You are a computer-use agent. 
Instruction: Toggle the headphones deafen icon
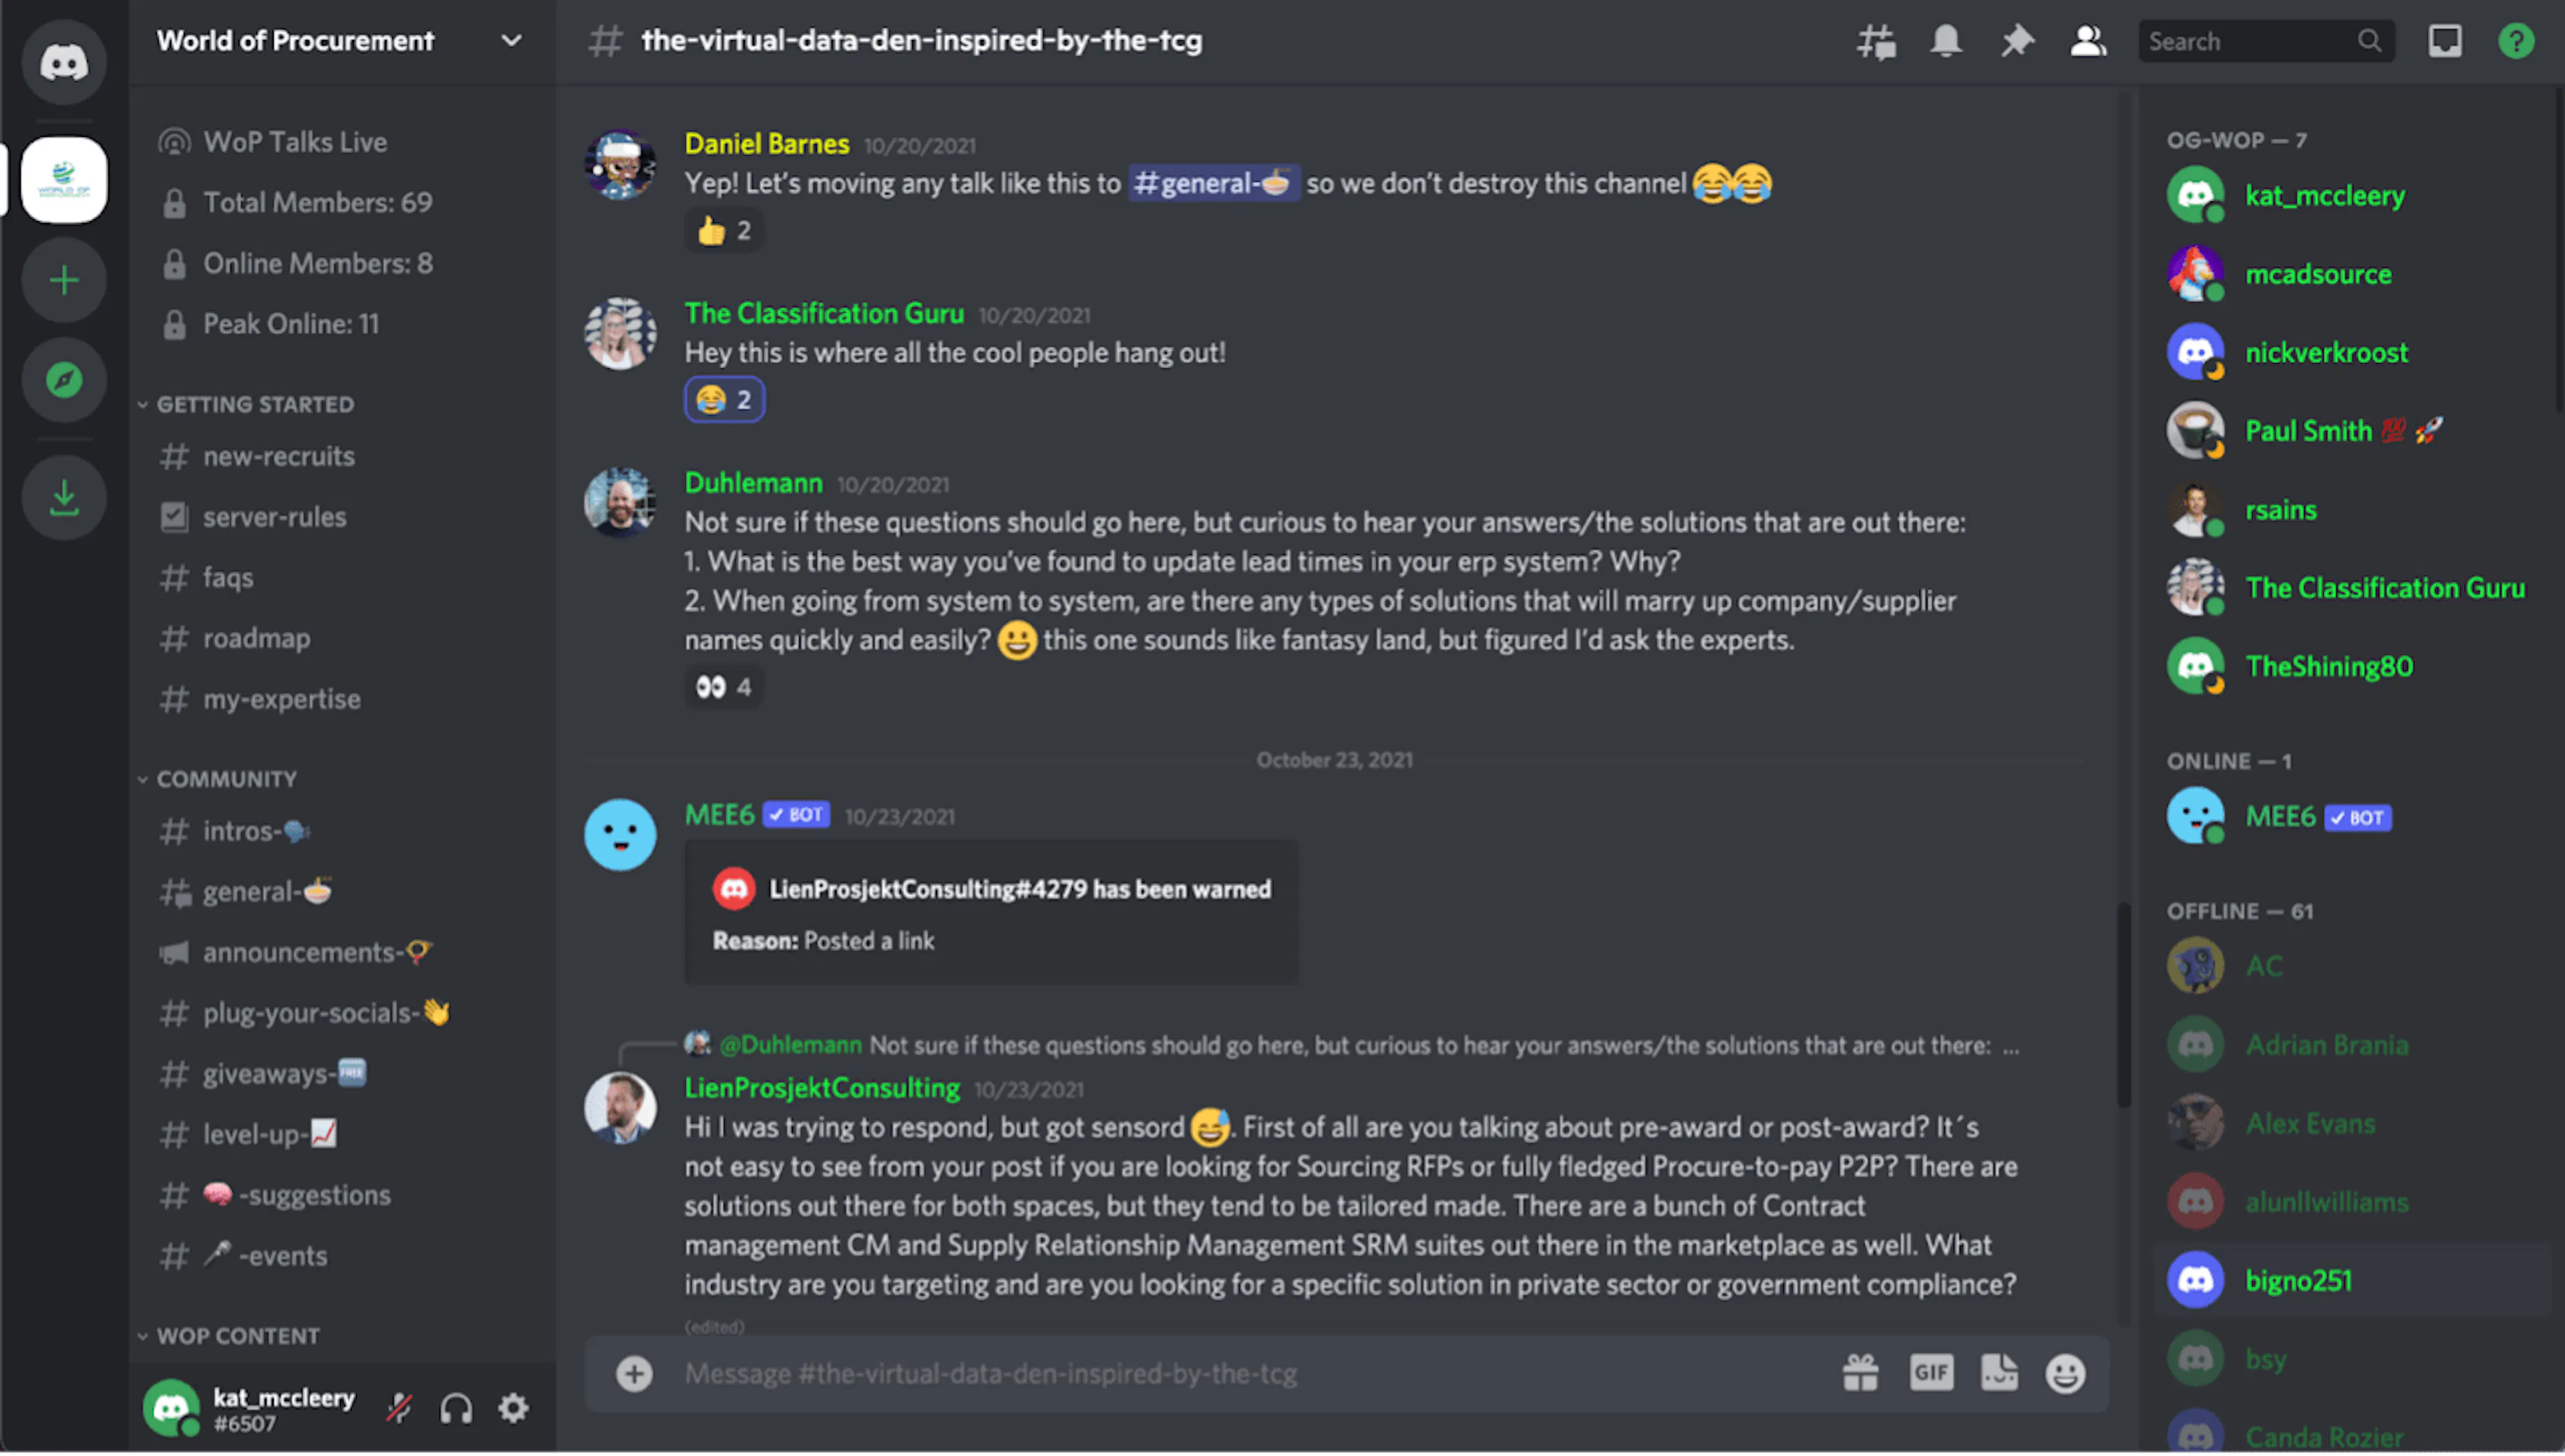[456, 1408]
